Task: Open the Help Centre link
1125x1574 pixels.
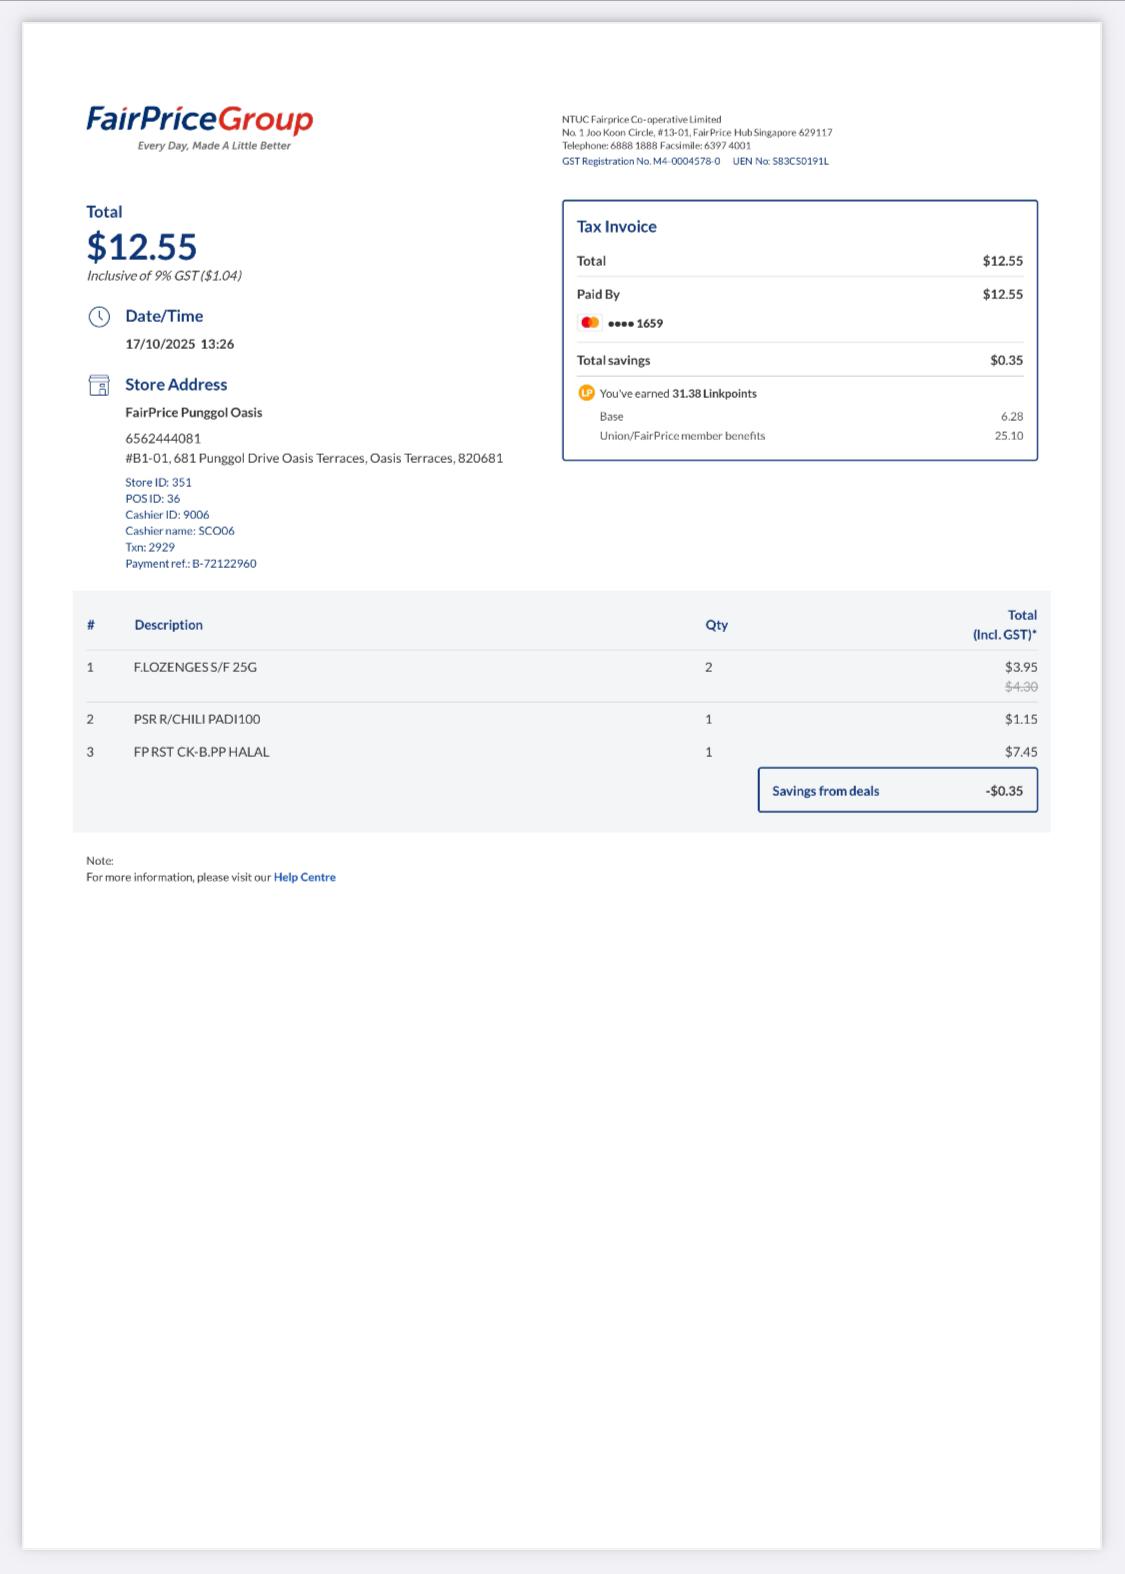Action: coord(305,877)
